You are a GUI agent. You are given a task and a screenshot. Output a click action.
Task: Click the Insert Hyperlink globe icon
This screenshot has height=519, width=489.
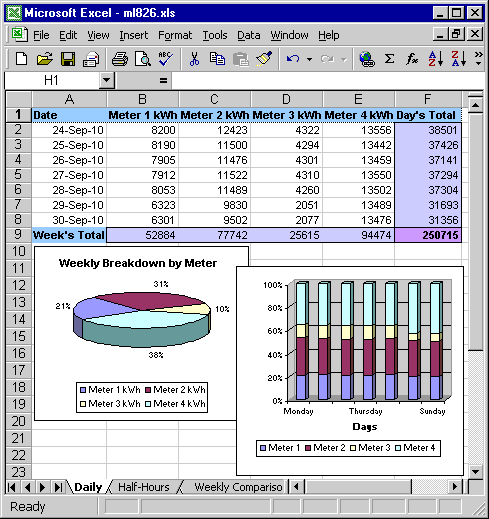tap(367, 59)
